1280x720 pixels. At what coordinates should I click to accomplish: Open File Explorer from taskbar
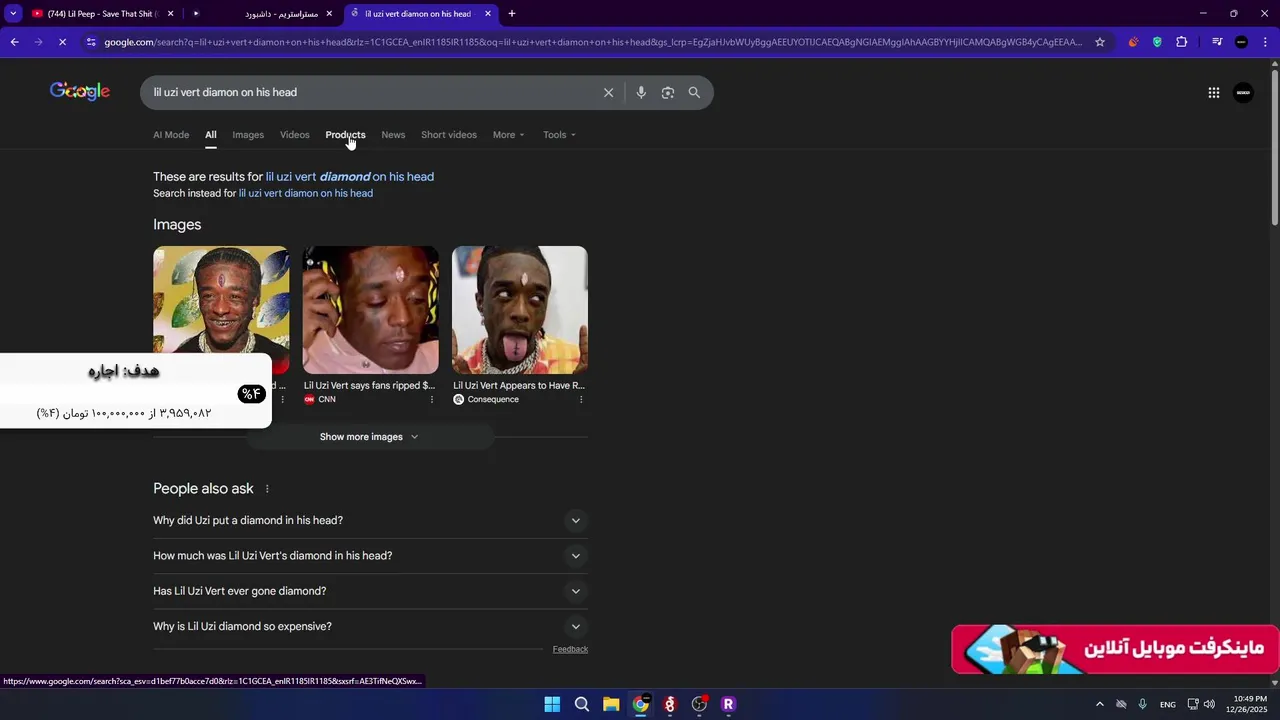point(611,704)
